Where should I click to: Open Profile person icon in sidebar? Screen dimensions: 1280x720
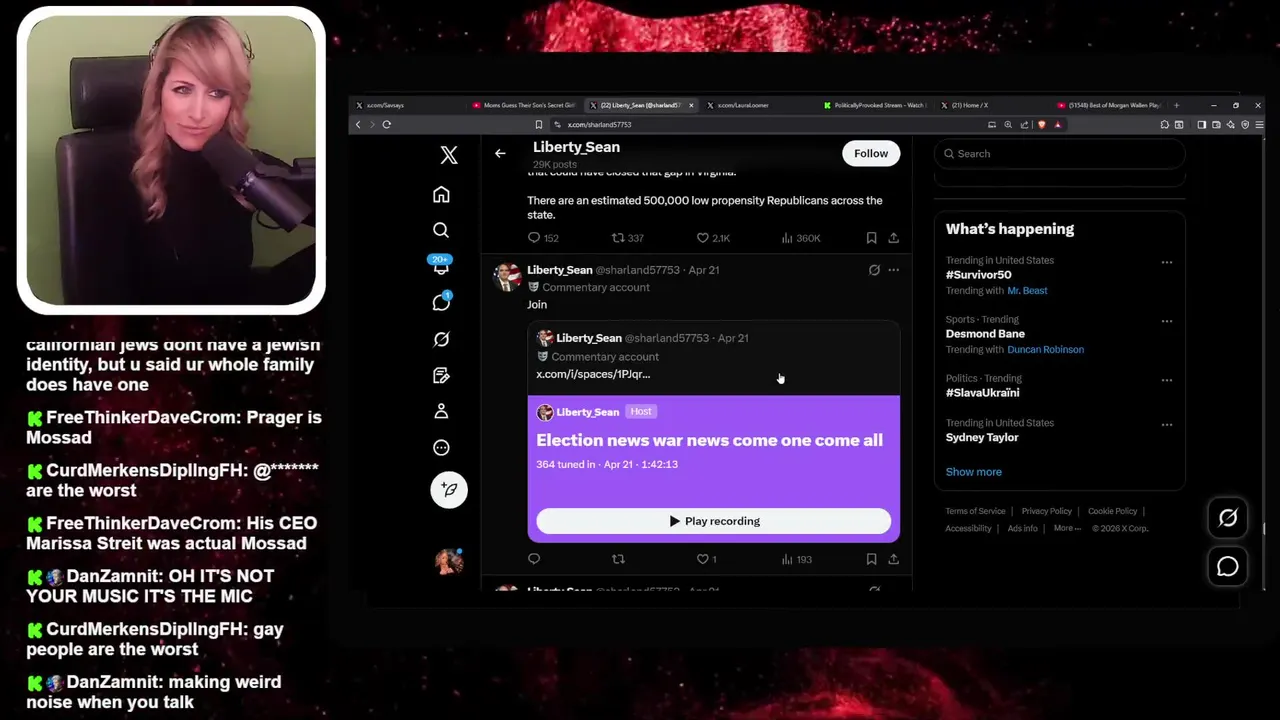[441, 411]
